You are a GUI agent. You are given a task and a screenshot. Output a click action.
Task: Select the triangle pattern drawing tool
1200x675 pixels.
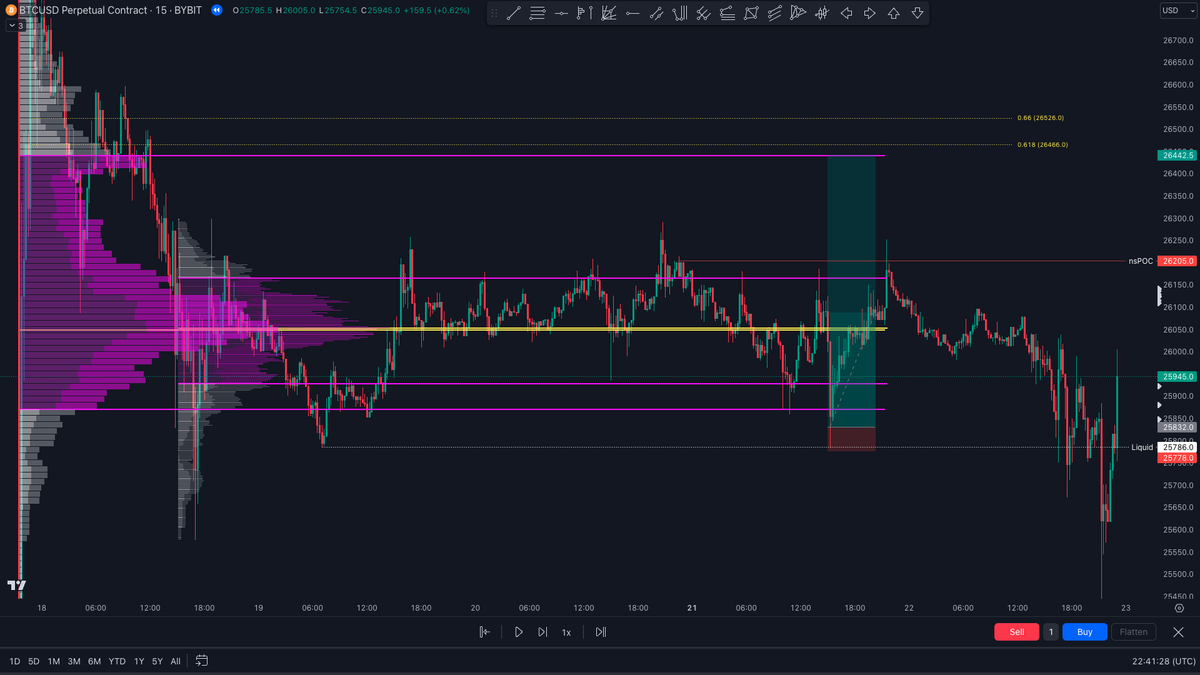[x=798, y=13]
